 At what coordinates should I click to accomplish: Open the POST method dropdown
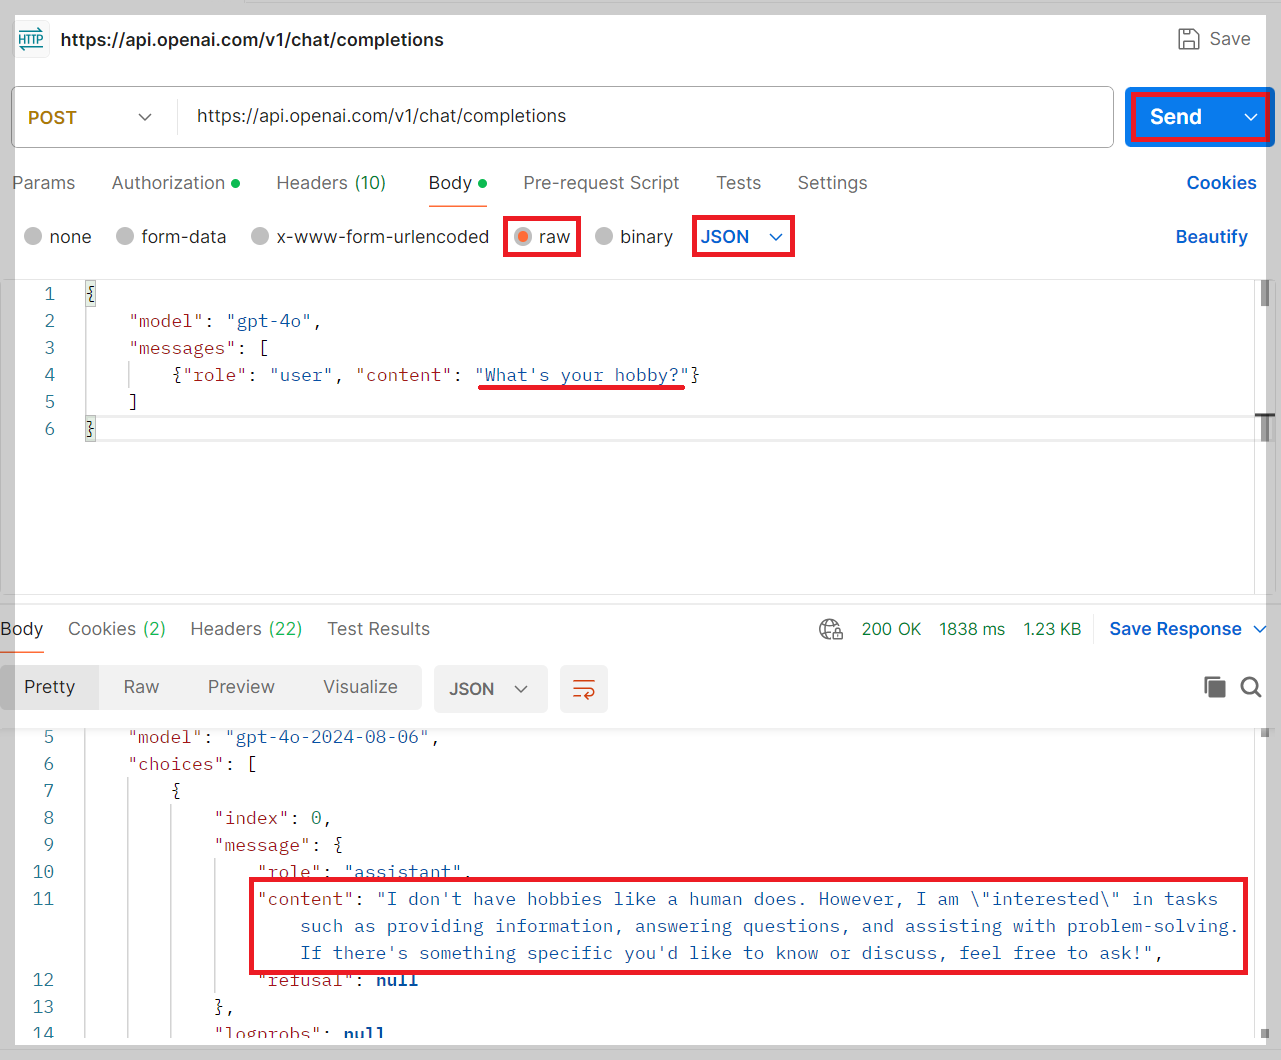point(91,117)
